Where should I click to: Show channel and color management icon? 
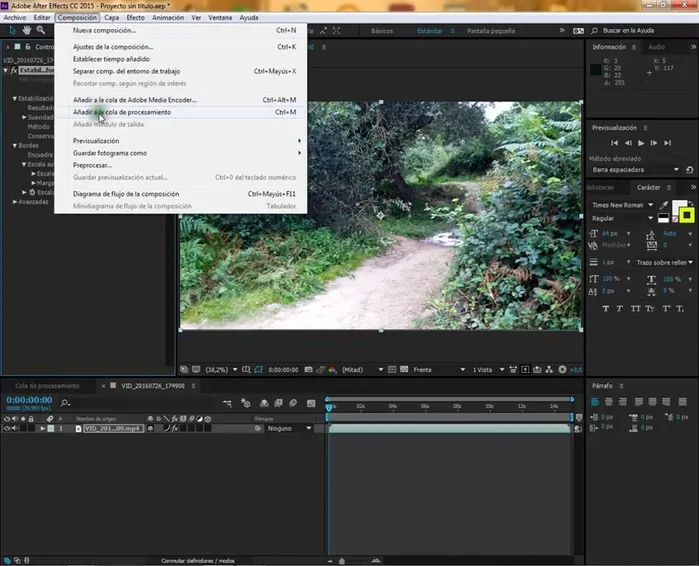332,369
